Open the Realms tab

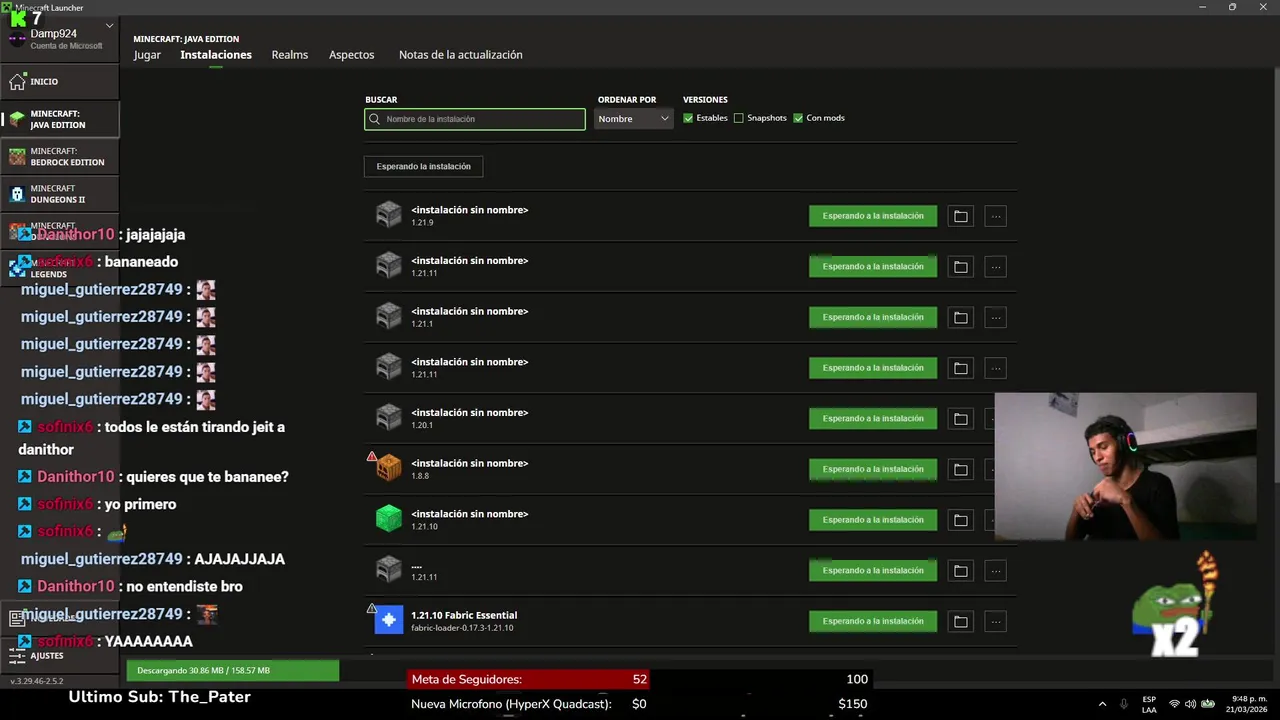(290, 55)
